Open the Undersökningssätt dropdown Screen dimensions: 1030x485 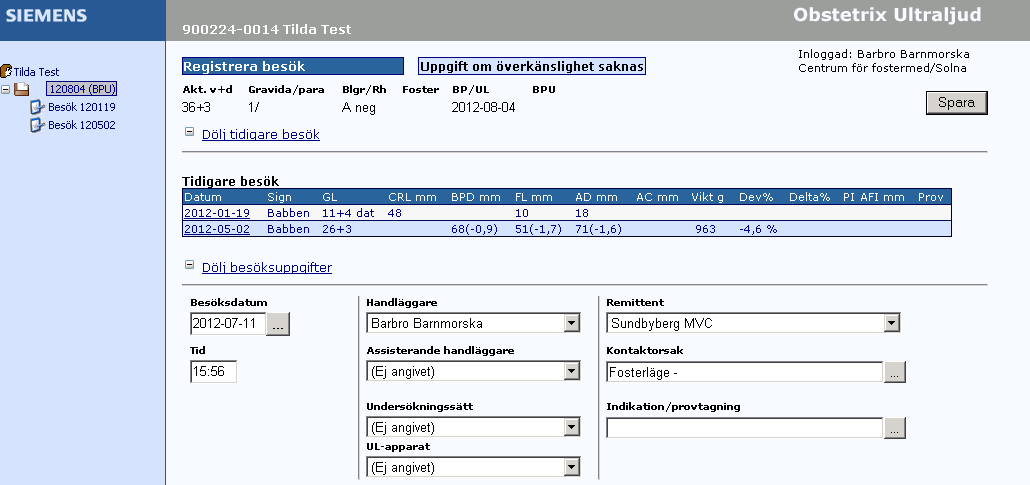[571, 428]
